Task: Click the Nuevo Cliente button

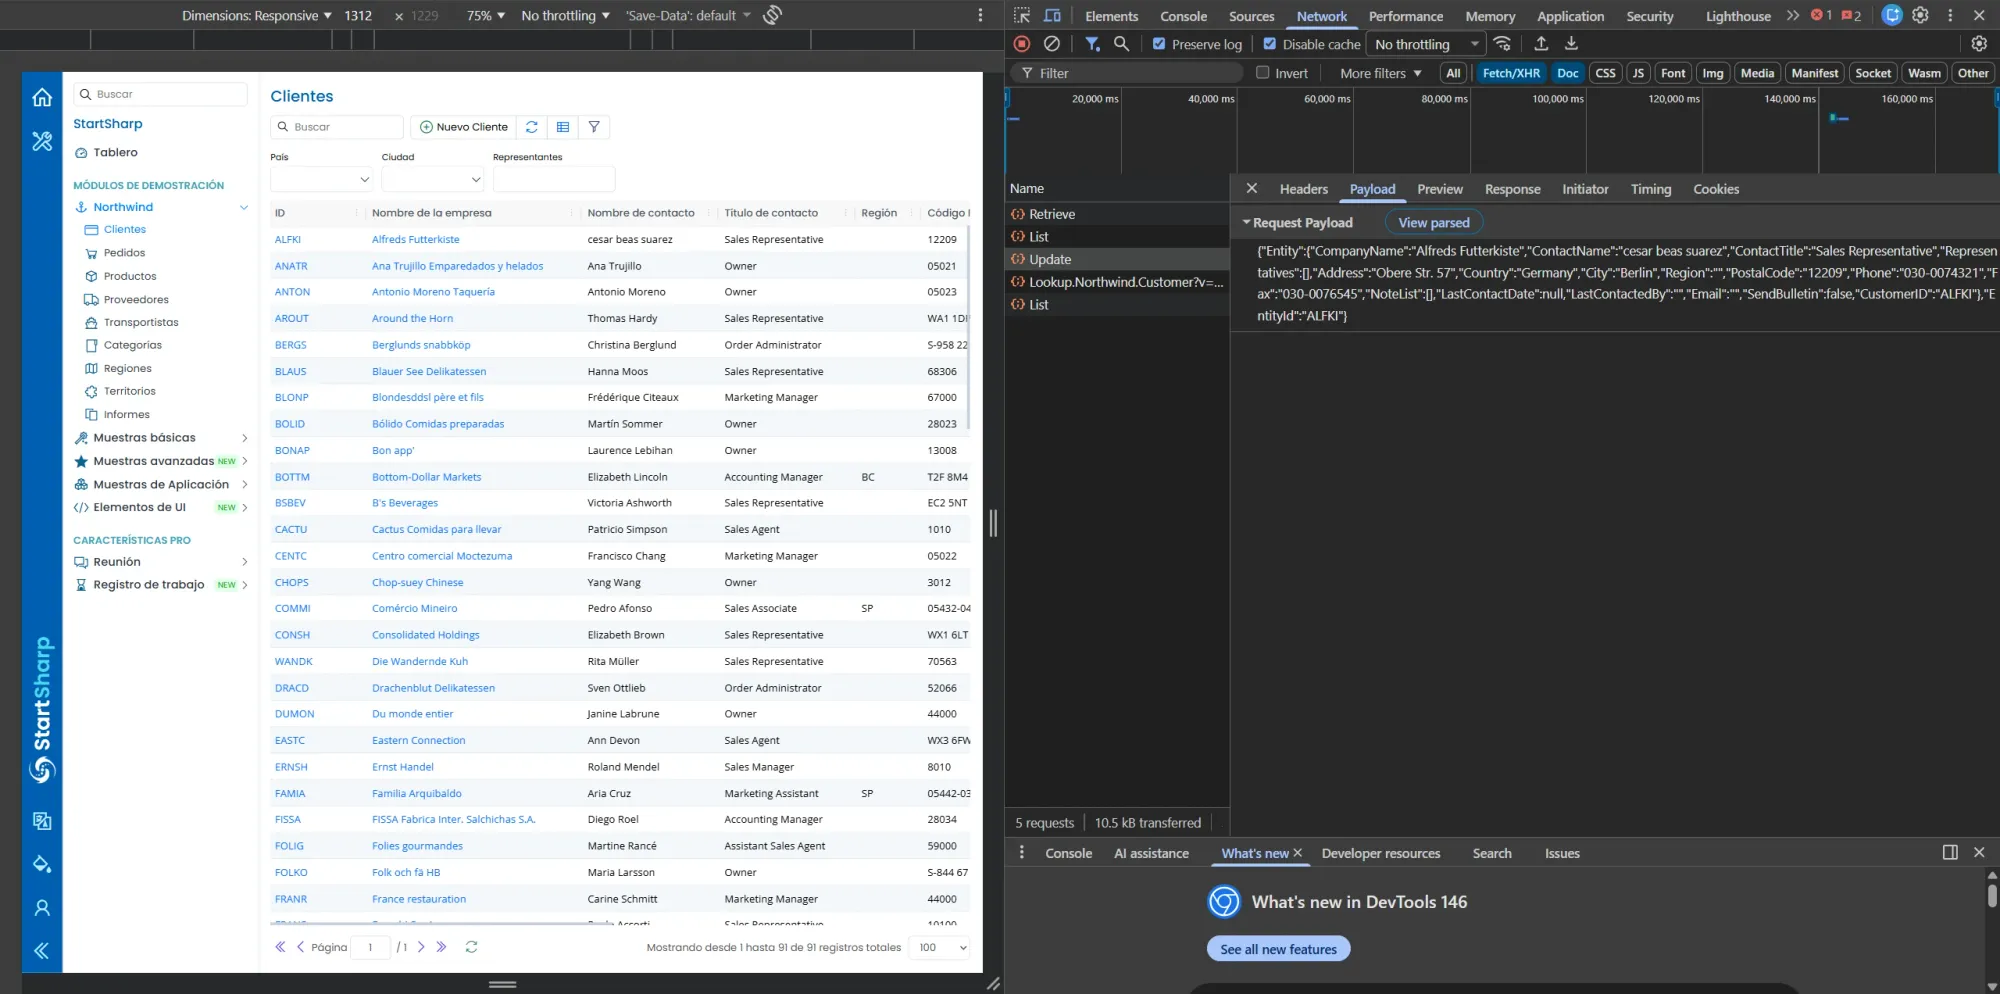Action: click(463, 127)
